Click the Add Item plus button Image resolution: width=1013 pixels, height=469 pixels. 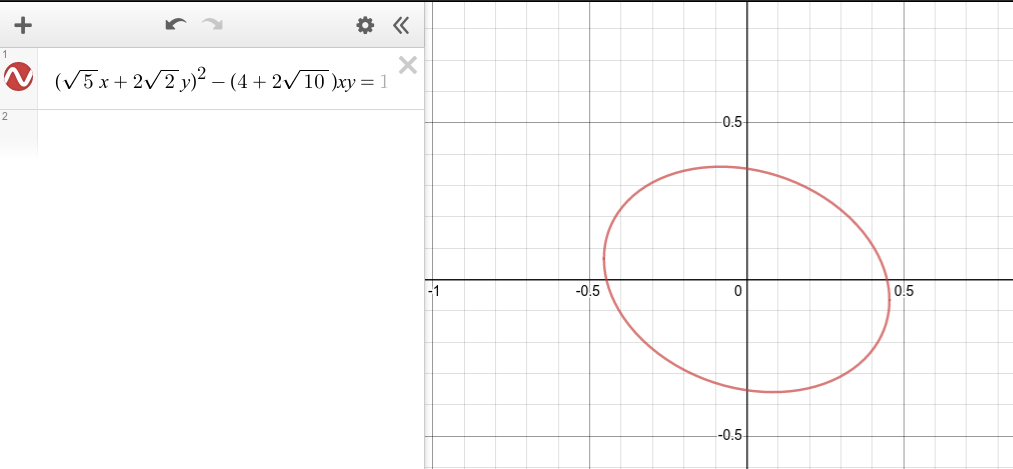24,25
